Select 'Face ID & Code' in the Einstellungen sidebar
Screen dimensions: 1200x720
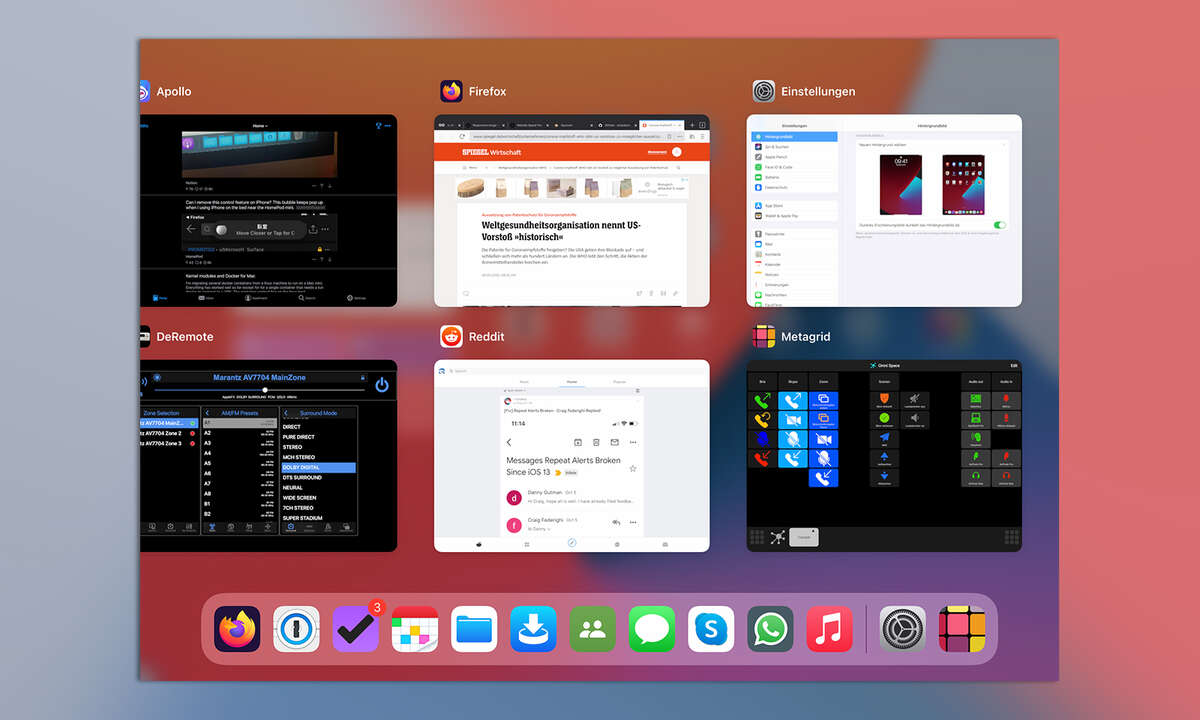pos(794,167)
